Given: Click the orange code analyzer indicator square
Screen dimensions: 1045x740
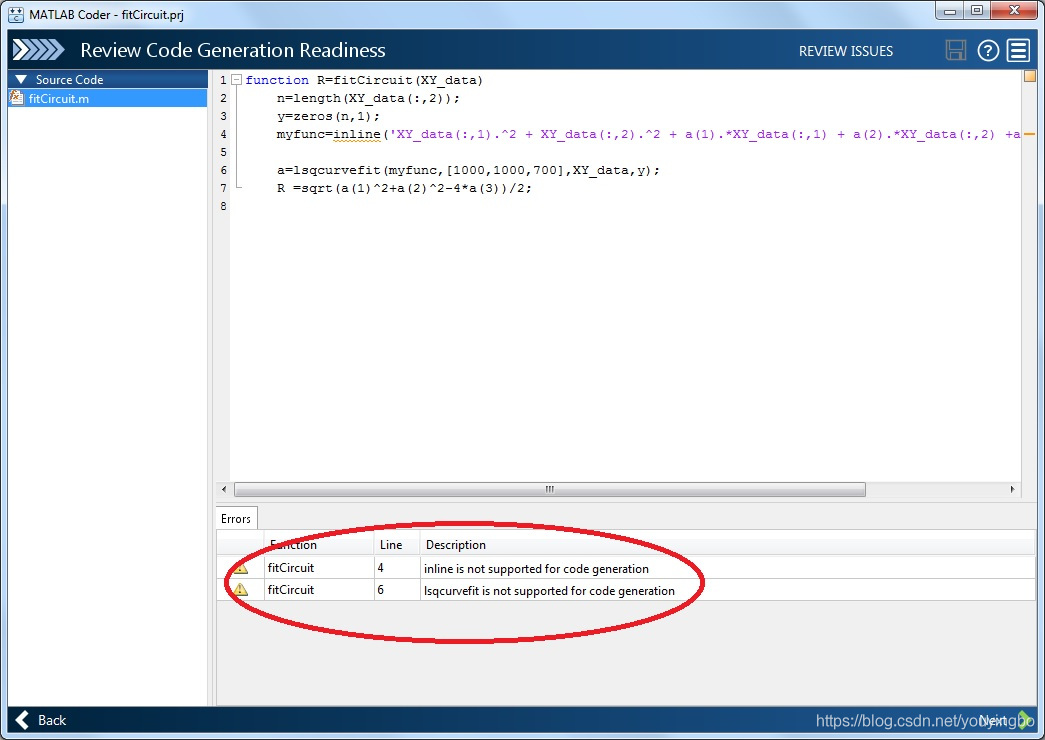Looking at the screenshot, I should coord(1030,76).
